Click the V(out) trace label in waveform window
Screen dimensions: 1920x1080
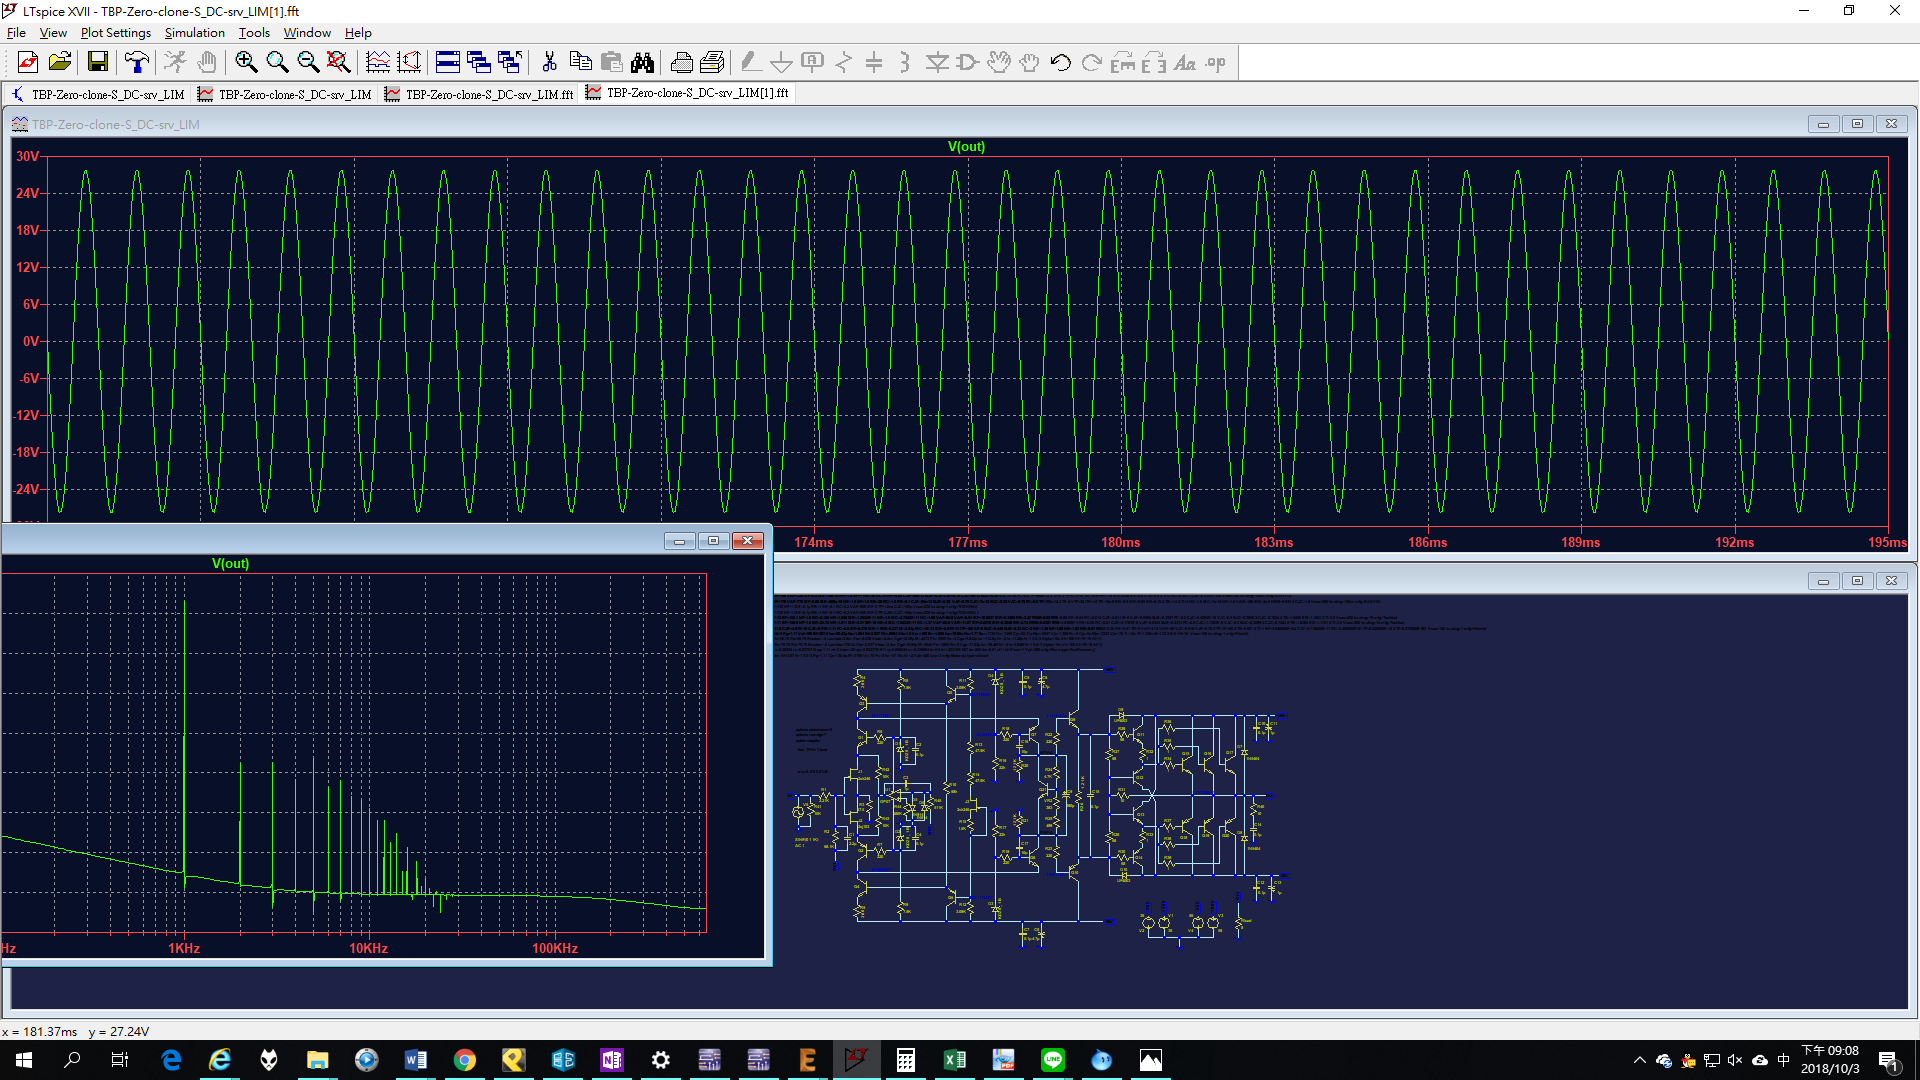point(966,146)
